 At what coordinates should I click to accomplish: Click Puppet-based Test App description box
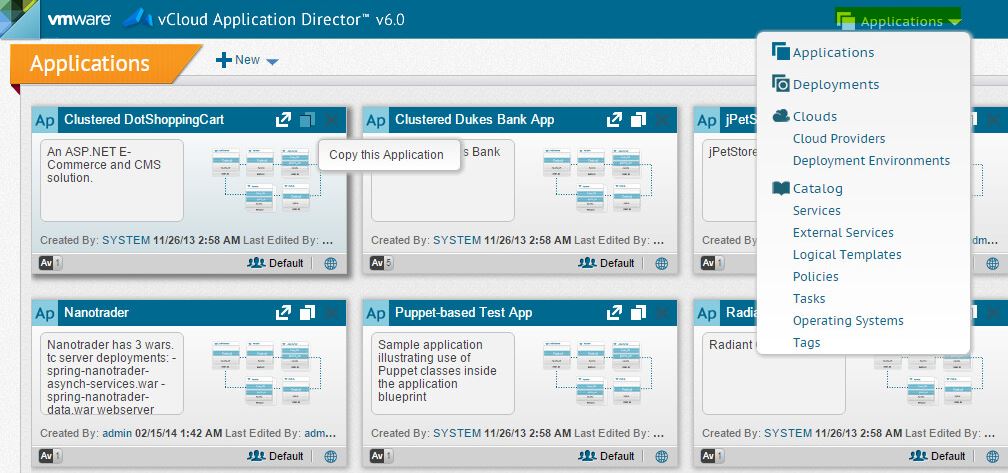443,373
